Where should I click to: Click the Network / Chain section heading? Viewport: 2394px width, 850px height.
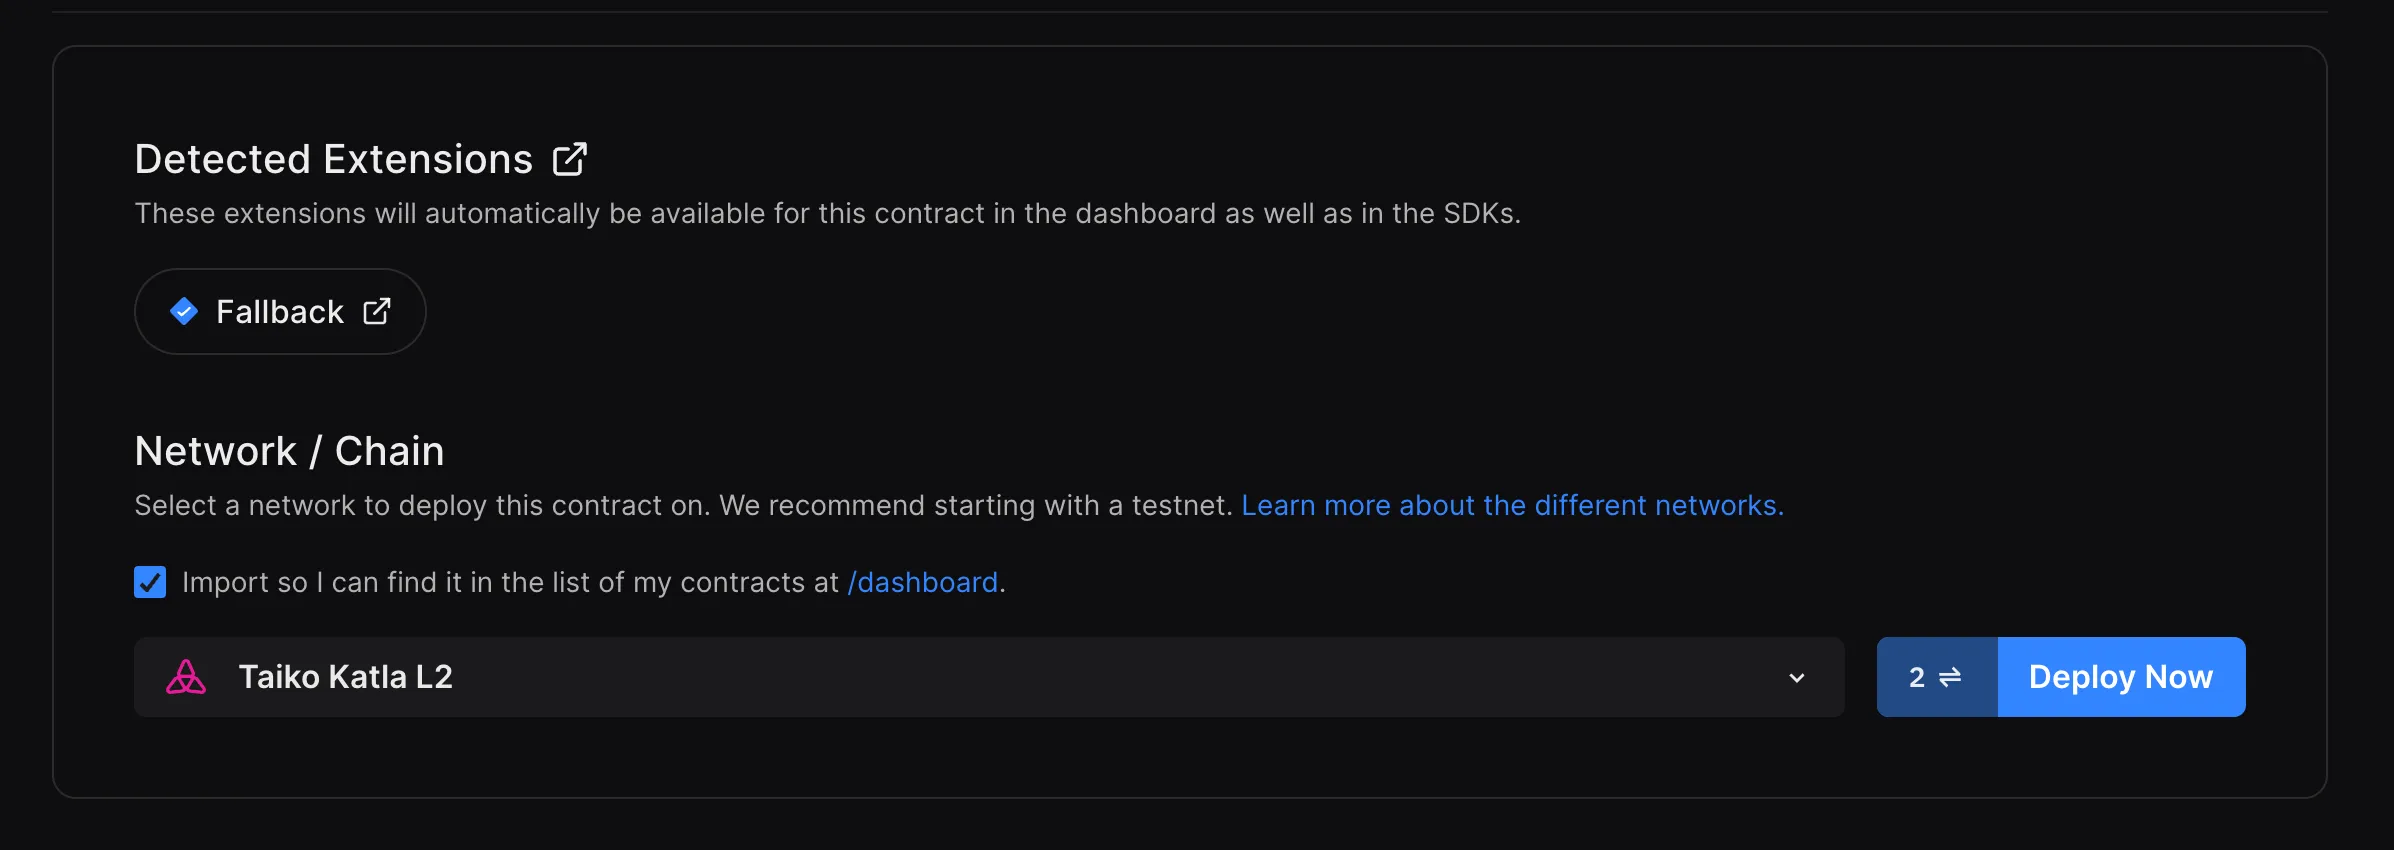pos(289,450)
